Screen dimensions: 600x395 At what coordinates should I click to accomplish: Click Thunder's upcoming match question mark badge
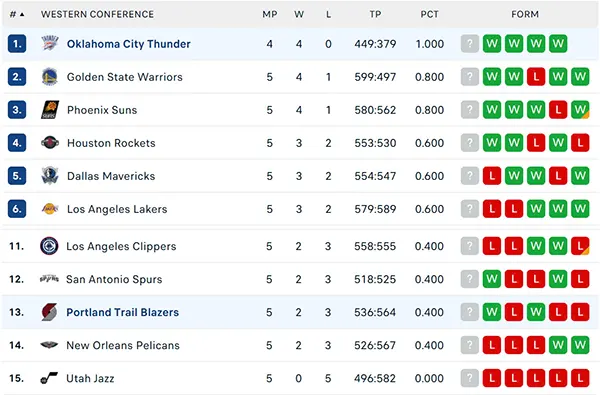pyautogui.click(x=470, y=44)
